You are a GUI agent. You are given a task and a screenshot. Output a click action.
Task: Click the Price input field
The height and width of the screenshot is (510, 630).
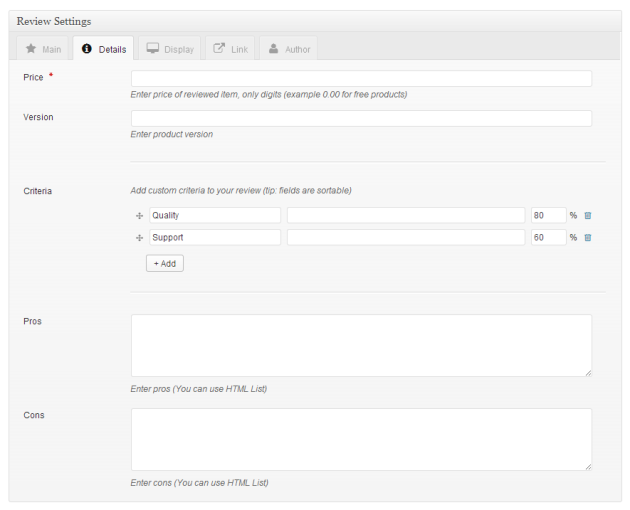click(x=361, y=78)
